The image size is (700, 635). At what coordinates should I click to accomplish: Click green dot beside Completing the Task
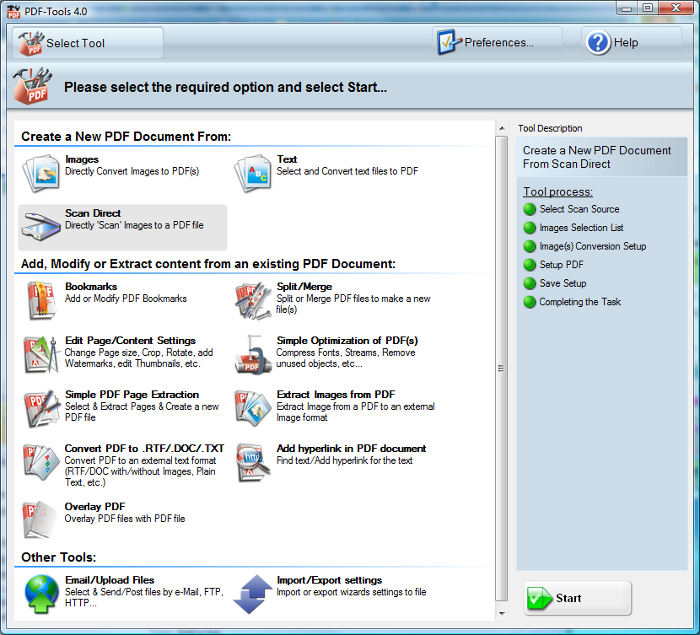[x=529, y=302]
